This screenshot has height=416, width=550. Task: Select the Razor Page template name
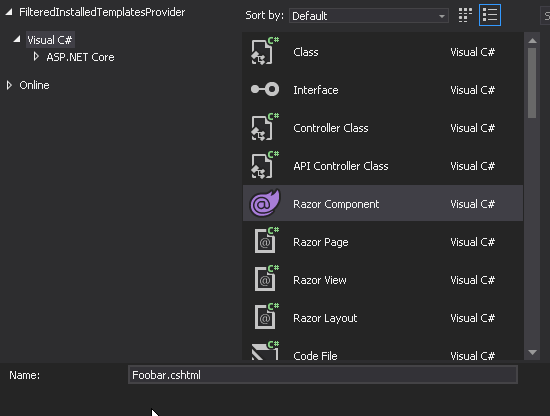tap(321, 242)
